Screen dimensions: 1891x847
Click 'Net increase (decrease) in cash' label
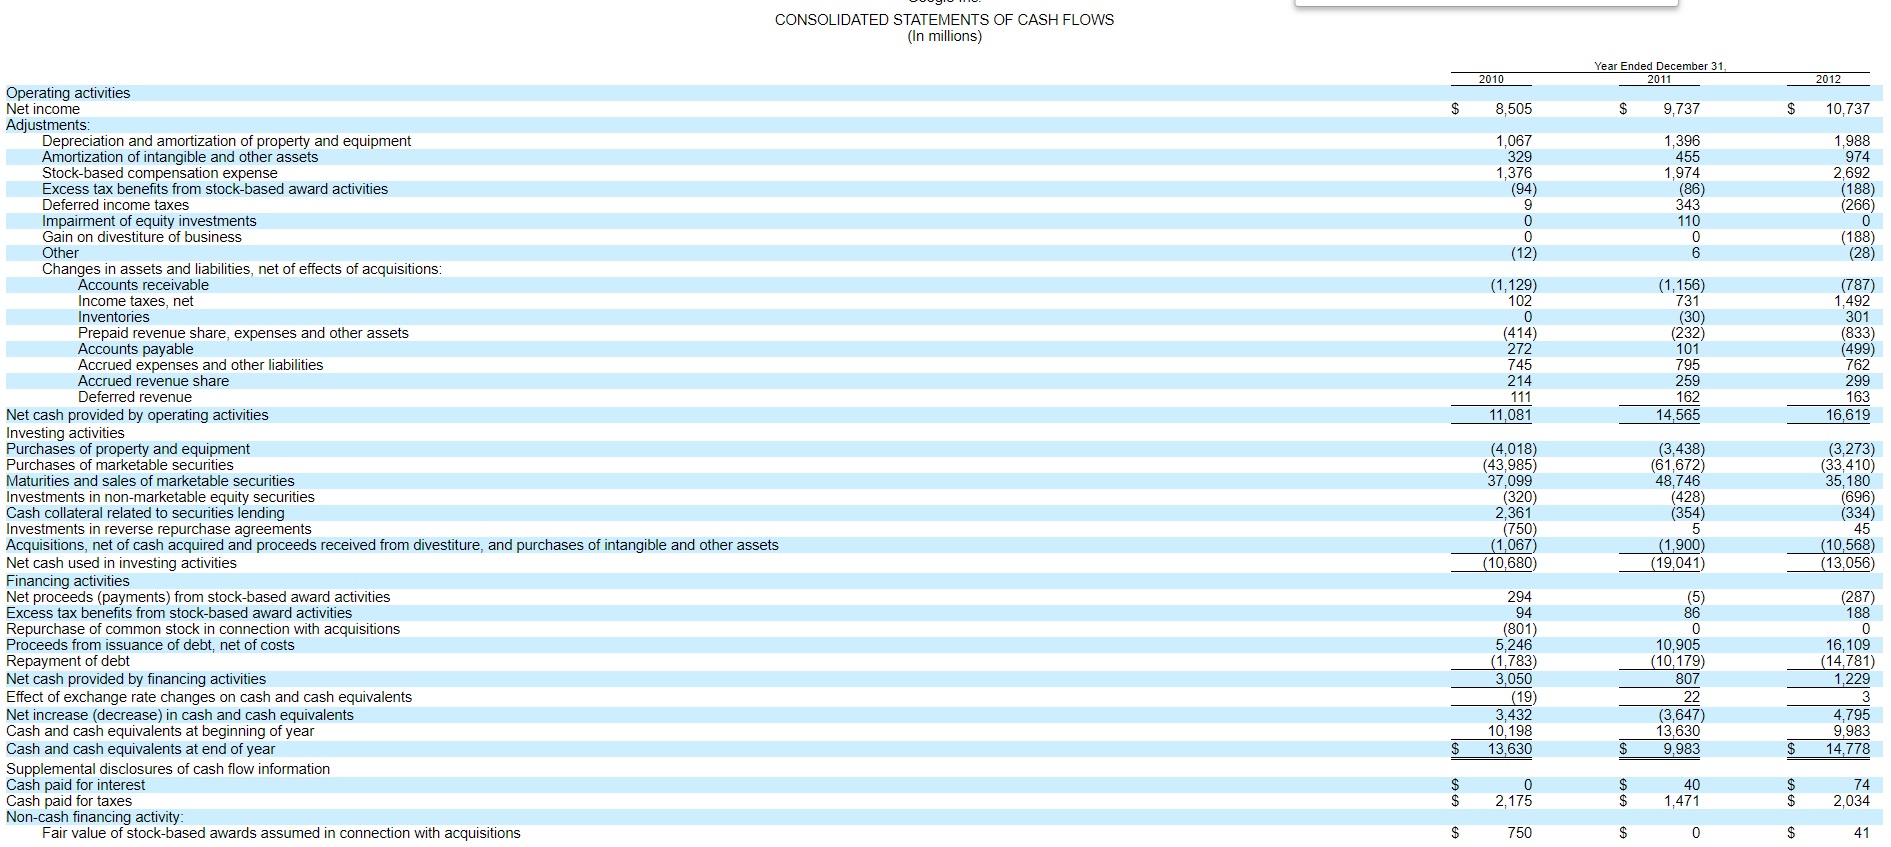coord(180,715)
